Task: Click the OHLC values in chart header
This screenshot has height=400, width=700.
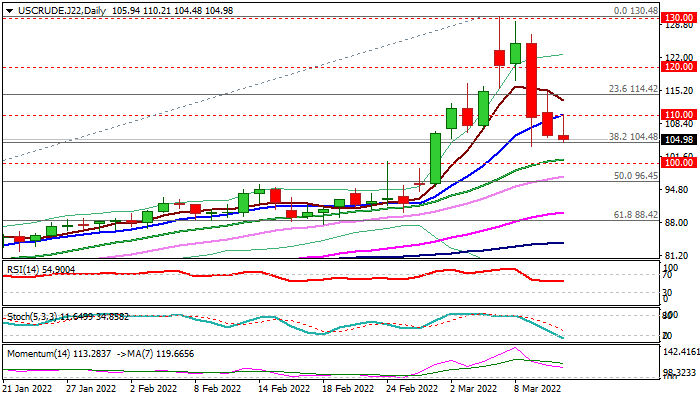Action: click(172, 11)
